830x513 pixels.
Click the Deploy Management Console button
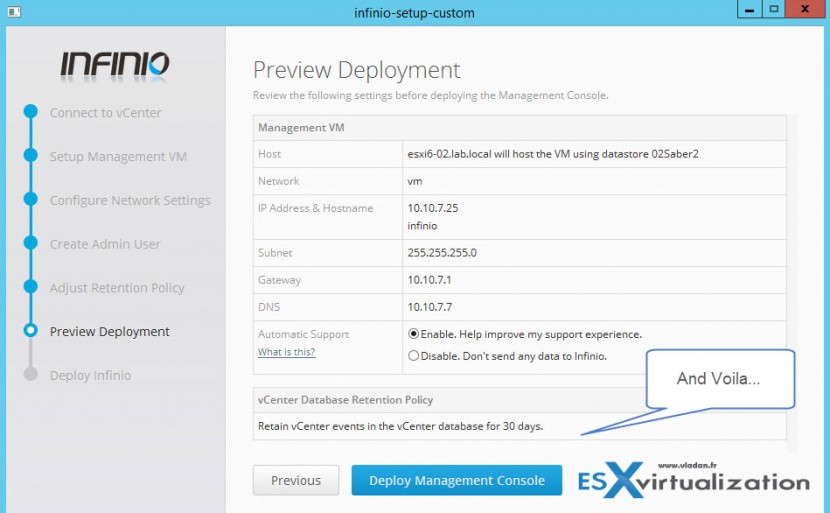click(x=456, y=480)
